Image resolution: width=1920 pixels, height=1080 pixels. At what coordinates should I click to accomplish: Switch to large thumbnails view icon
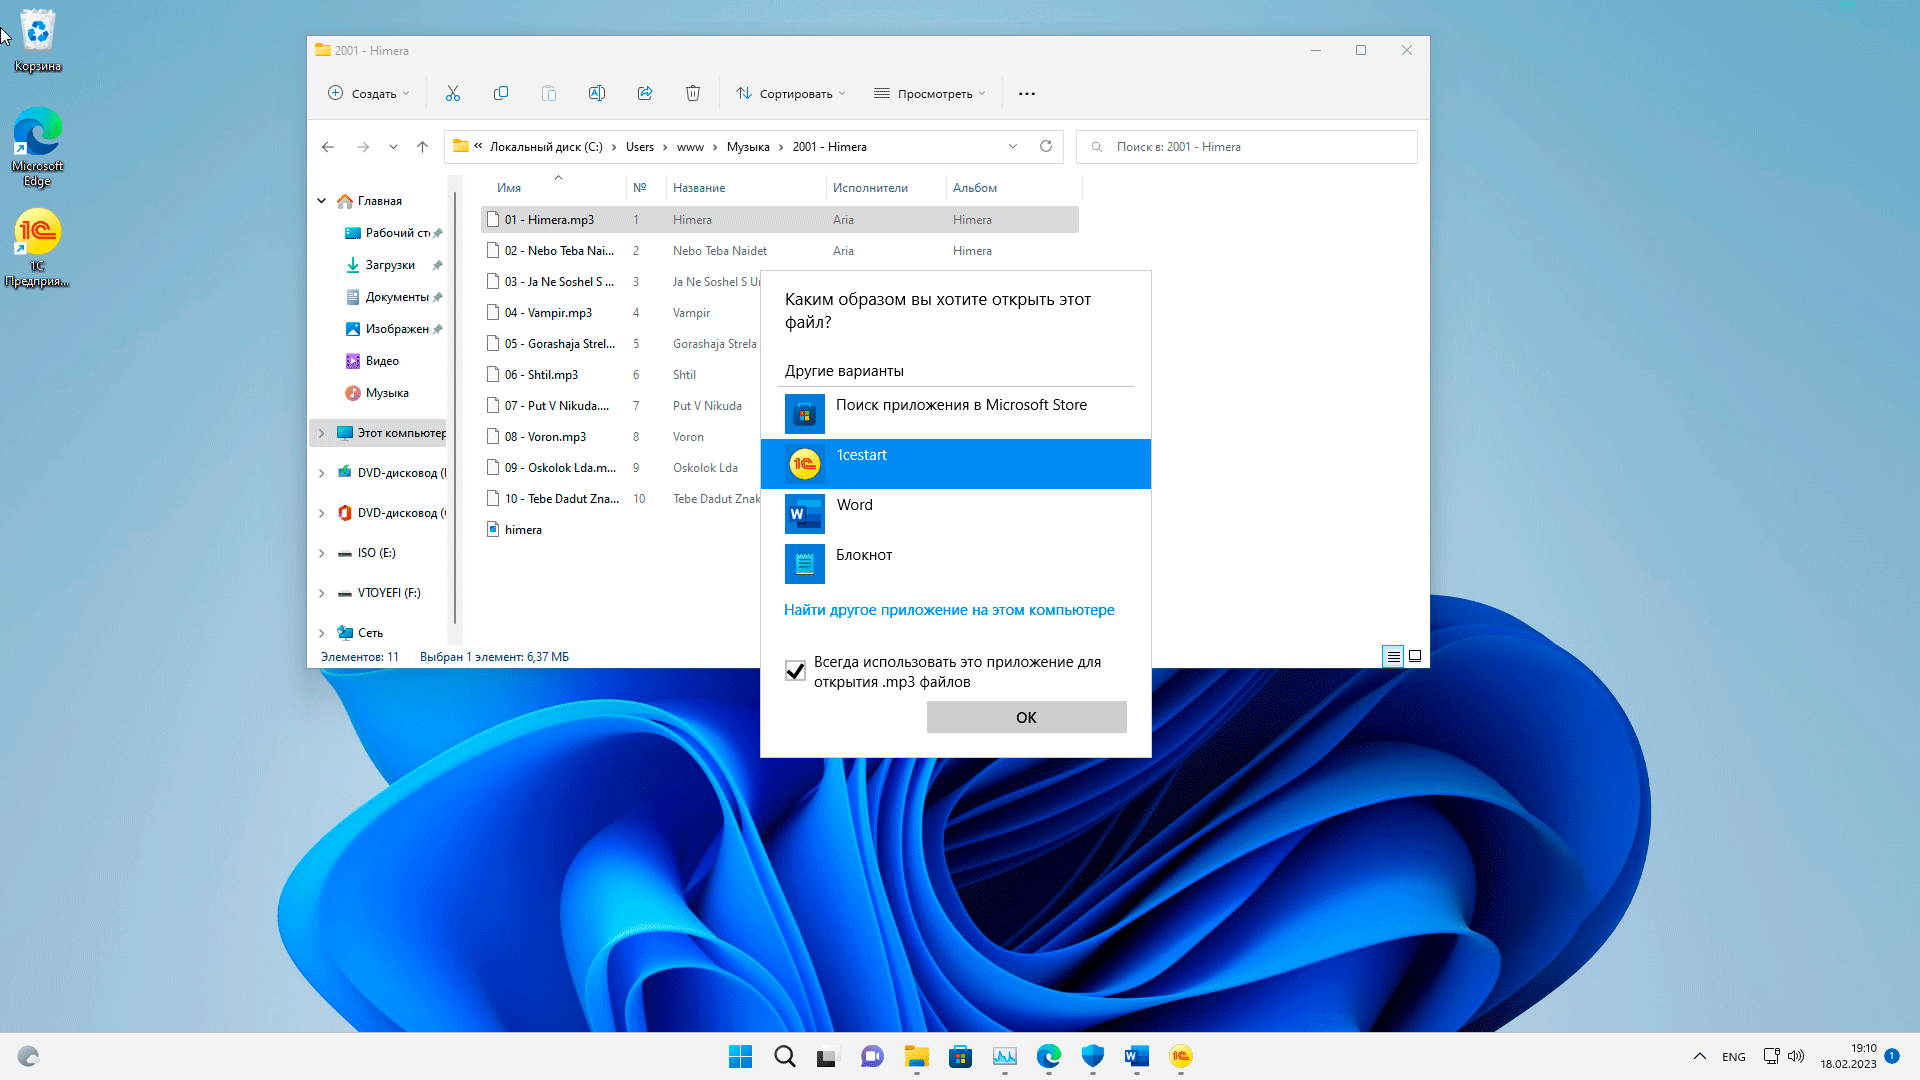coord(1415,656)
